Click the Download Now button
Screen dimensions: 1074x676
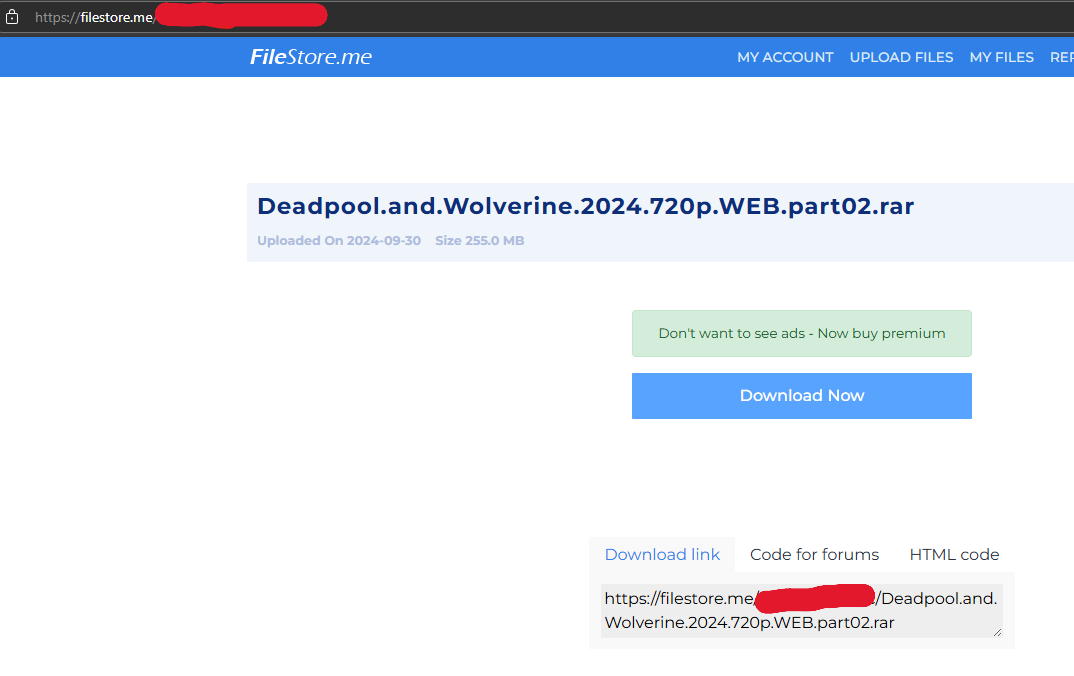801,396
